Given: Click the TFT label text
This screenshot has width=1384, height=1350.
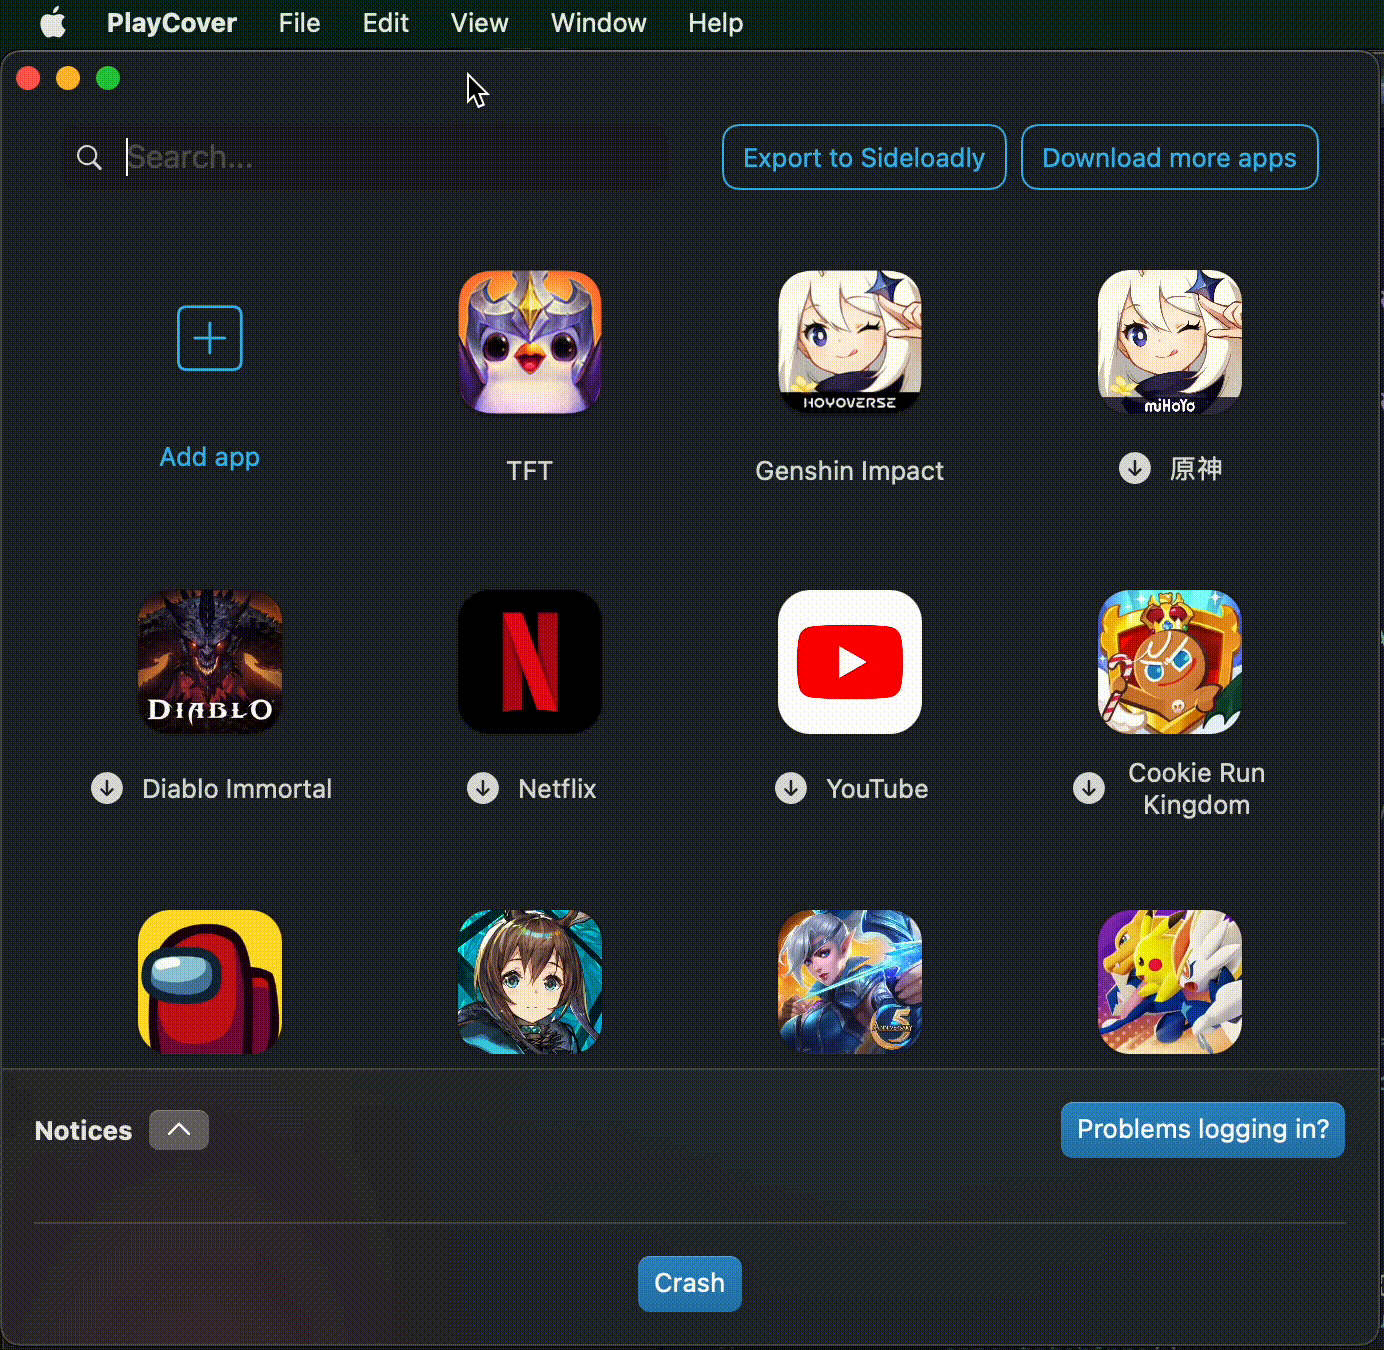Looking at the screenshot, I should coord(530,471).
